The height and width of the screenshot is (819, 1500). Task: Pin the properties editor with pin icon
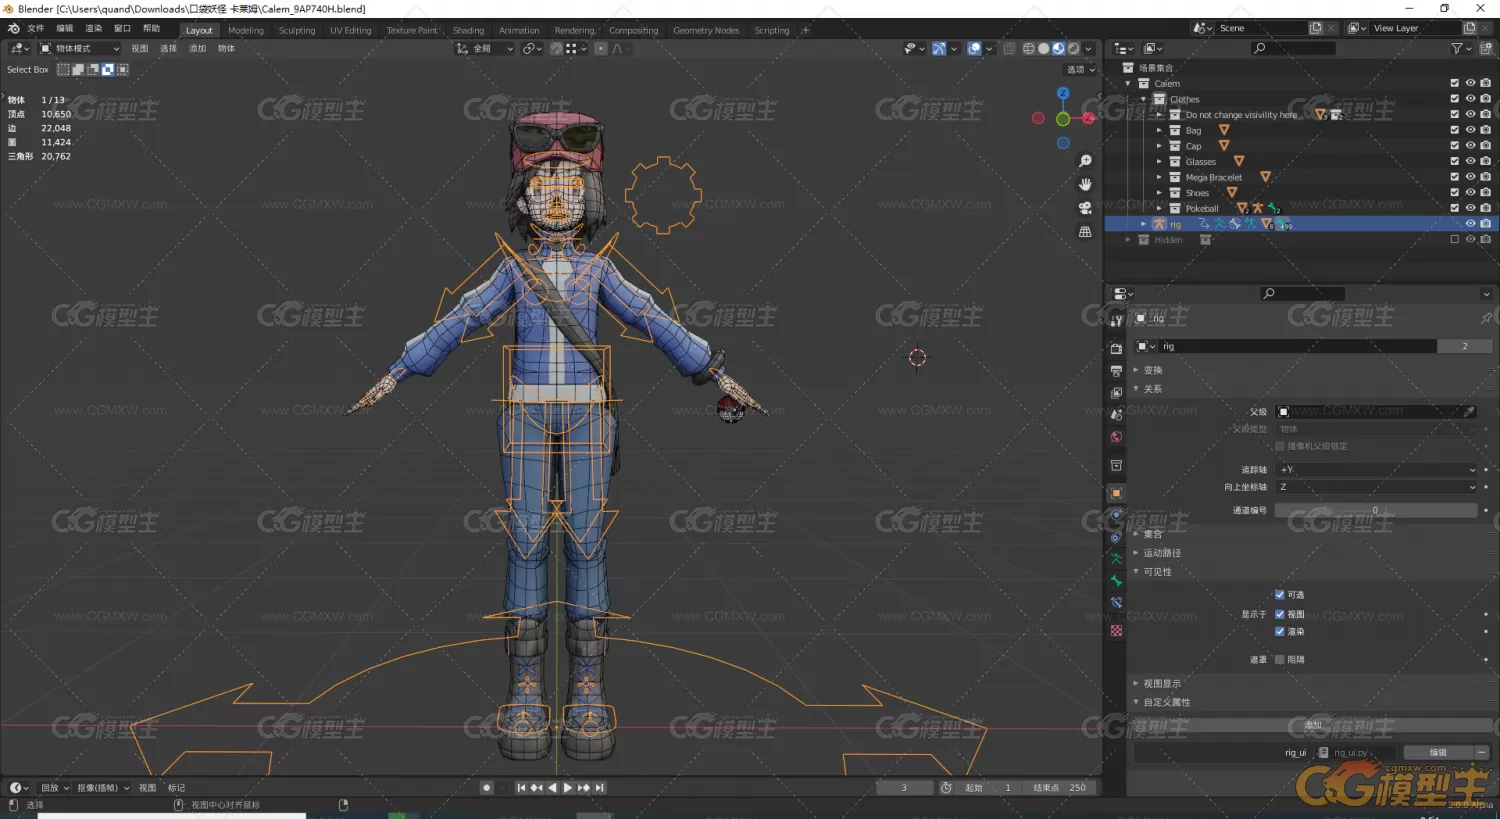click(1486, 318)
